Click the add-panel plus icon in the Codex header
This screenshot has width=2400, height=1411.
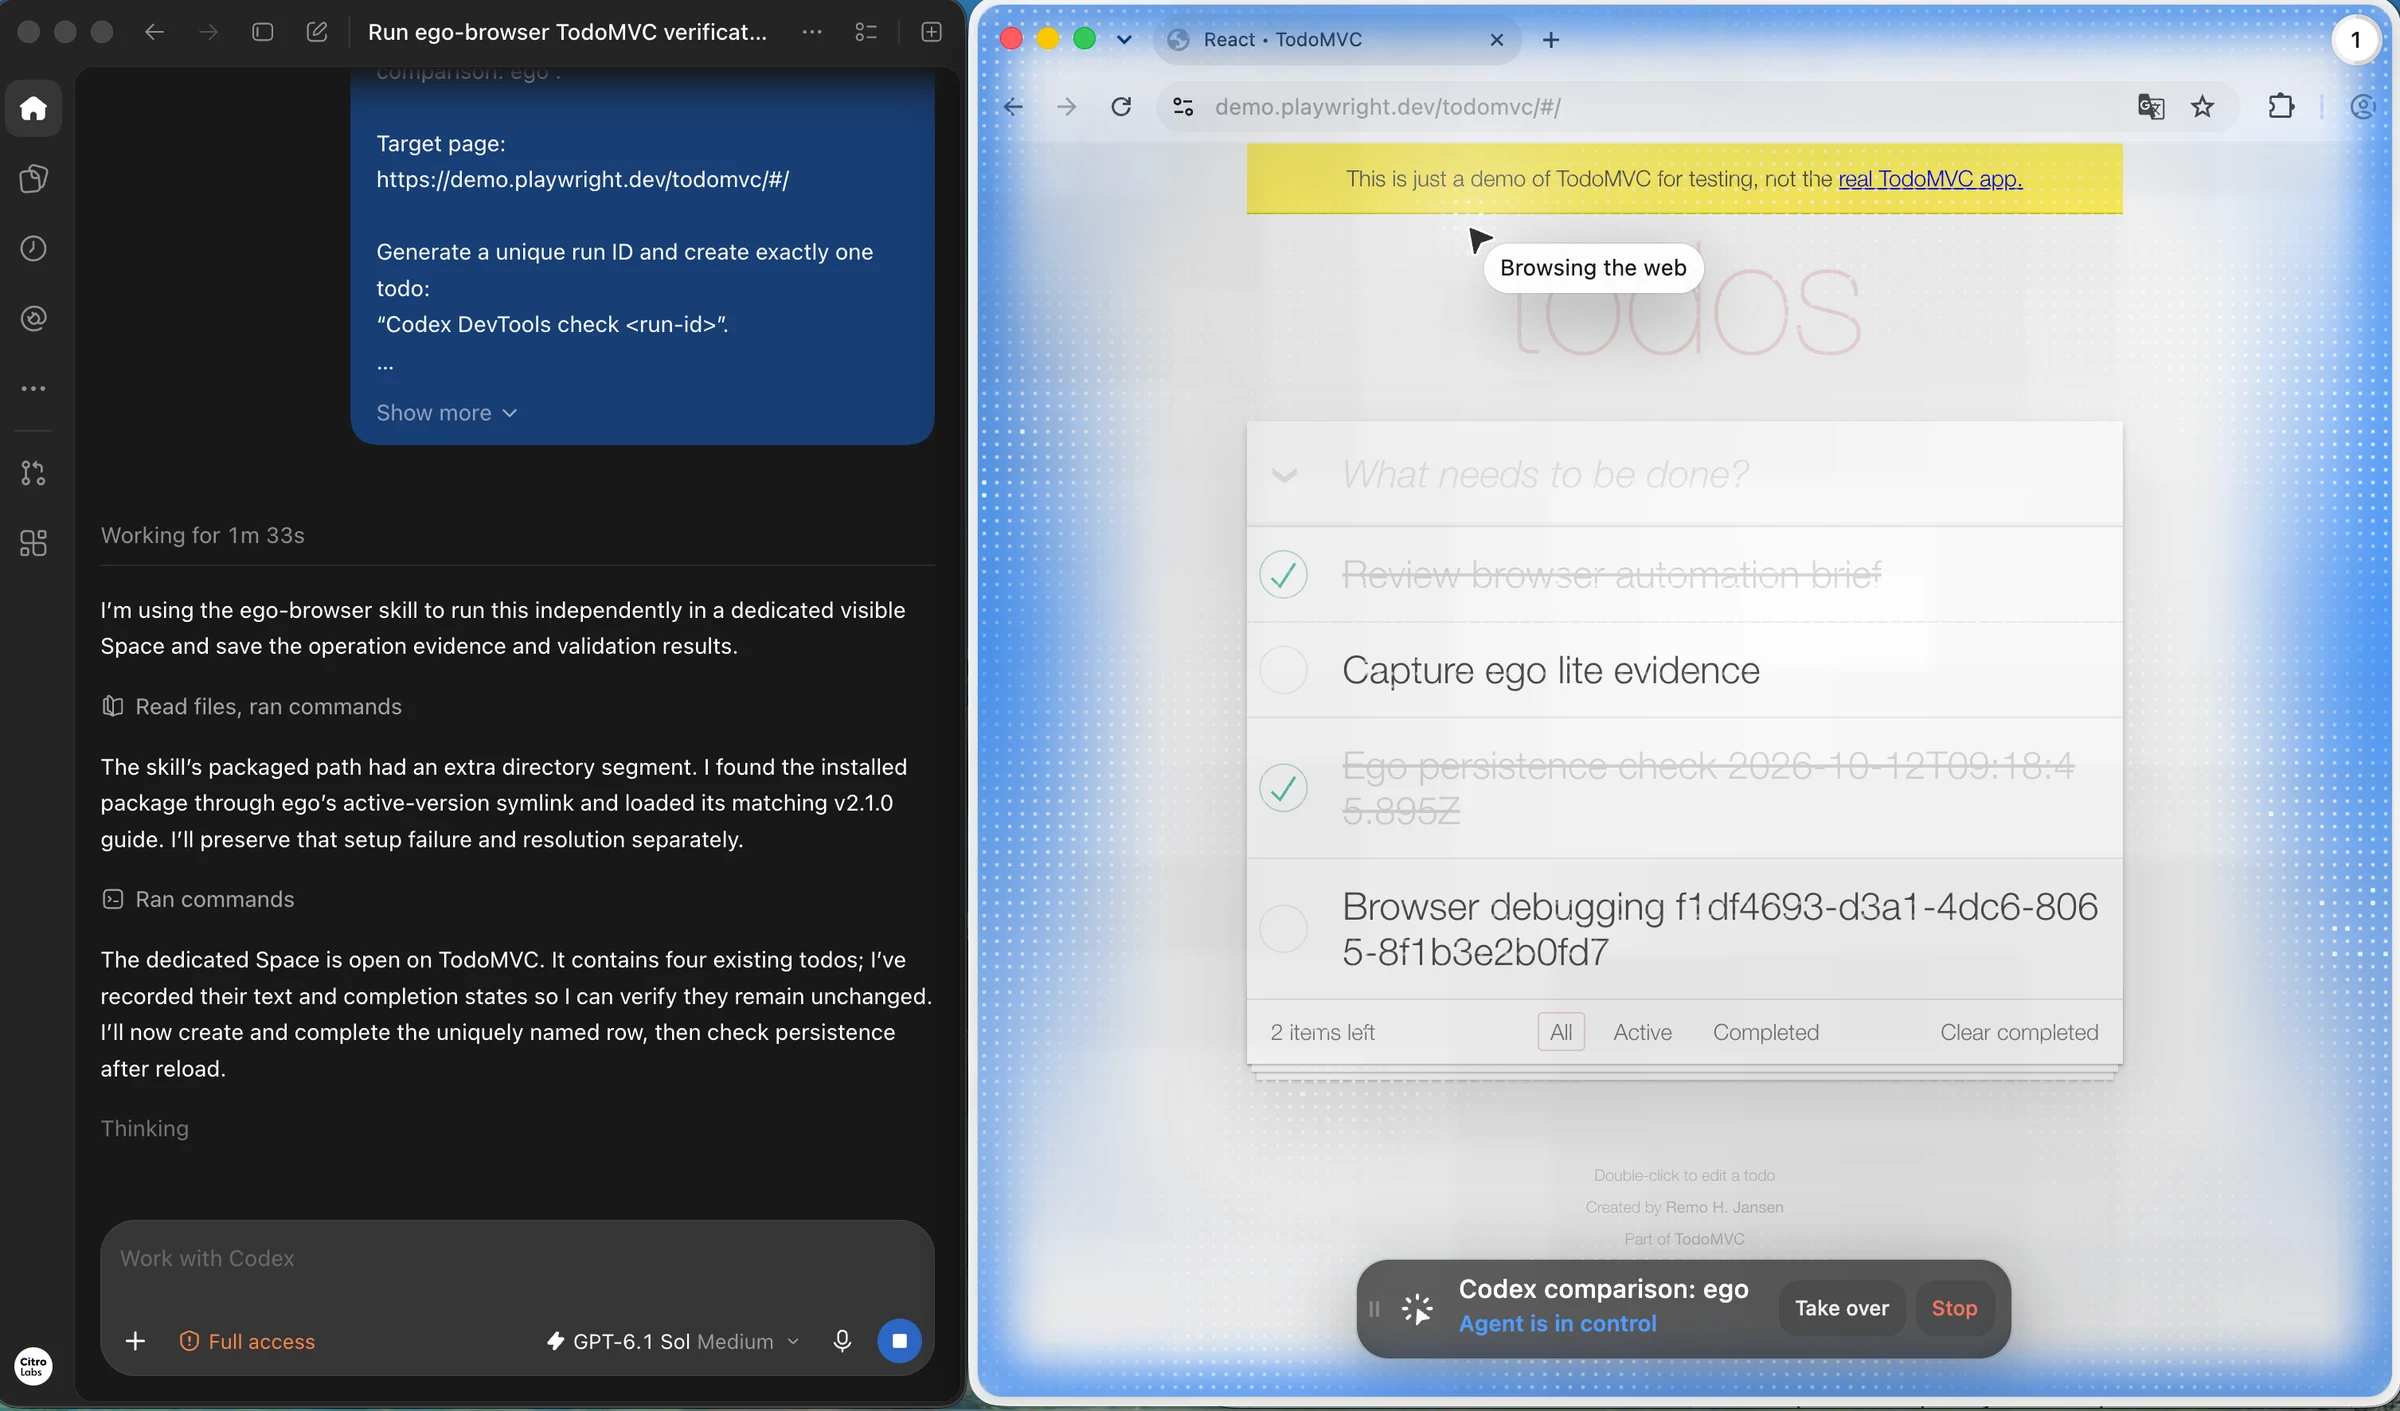[931, 32]
